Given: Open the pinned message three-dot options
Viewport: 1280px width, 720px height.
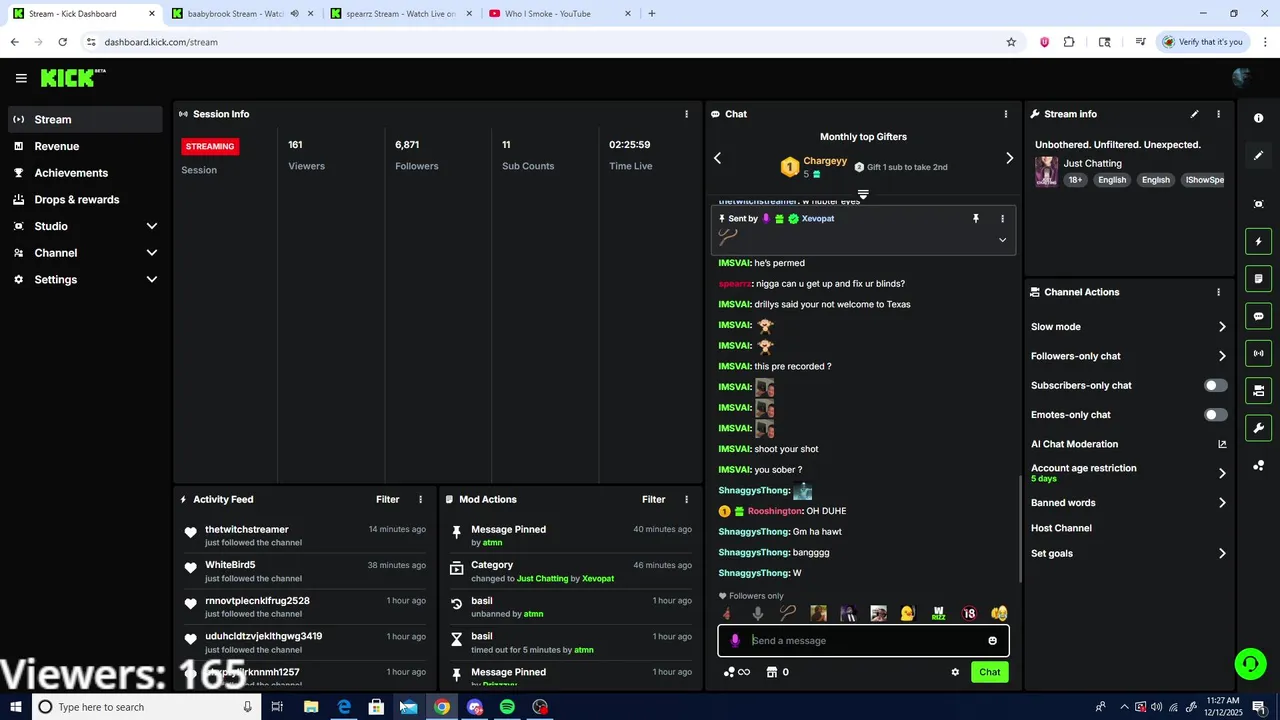Looking at the screenshot, I should click(1002, 218).
